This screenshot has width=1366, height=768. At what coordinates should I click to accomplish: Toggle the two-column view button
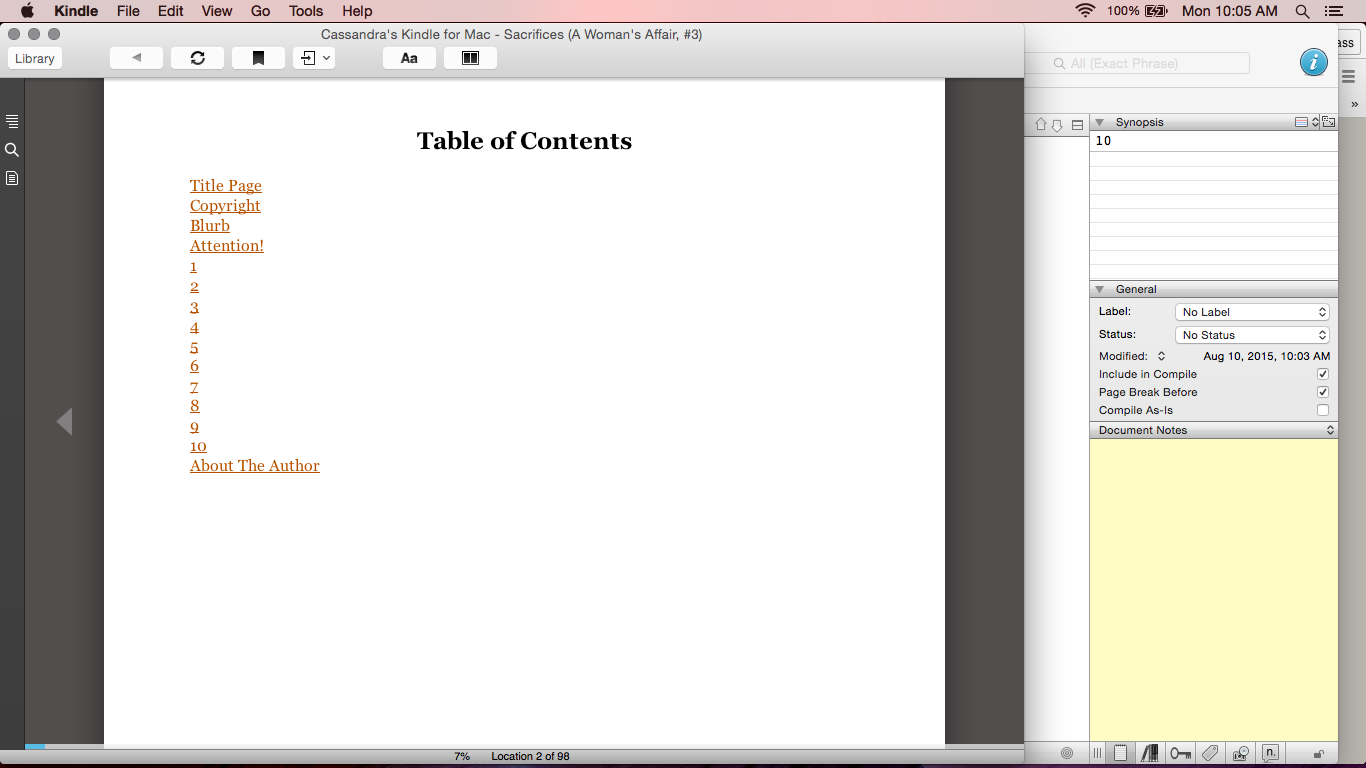pyautogui.click(x=470, y=58)
